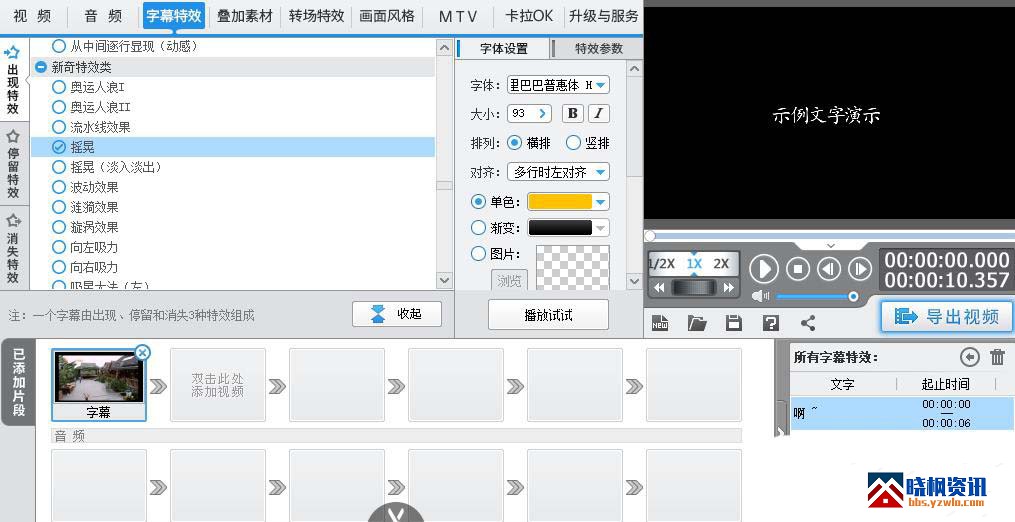Step to the next frame
Viewport: 1015px width, 522px height.
point(860,268)
